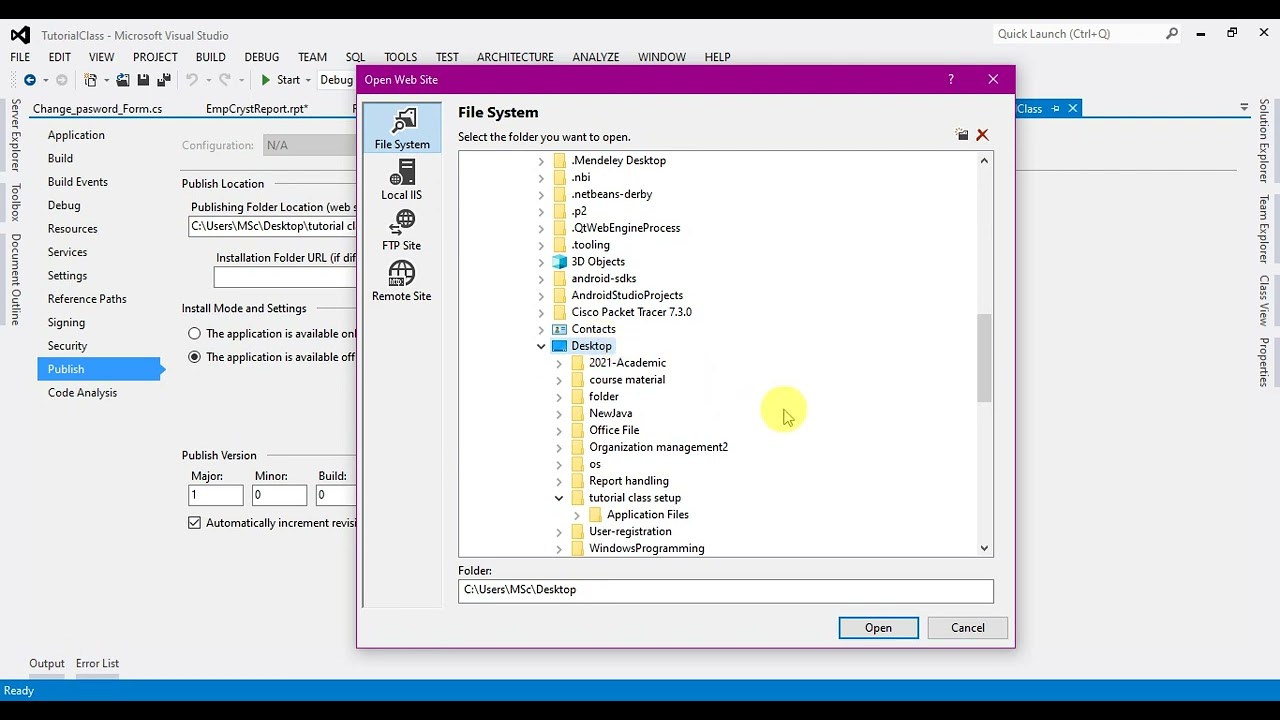Click the Navigate Forward toolbar arrow
The width and height of the screenshot is (1280, 720).
61,80
